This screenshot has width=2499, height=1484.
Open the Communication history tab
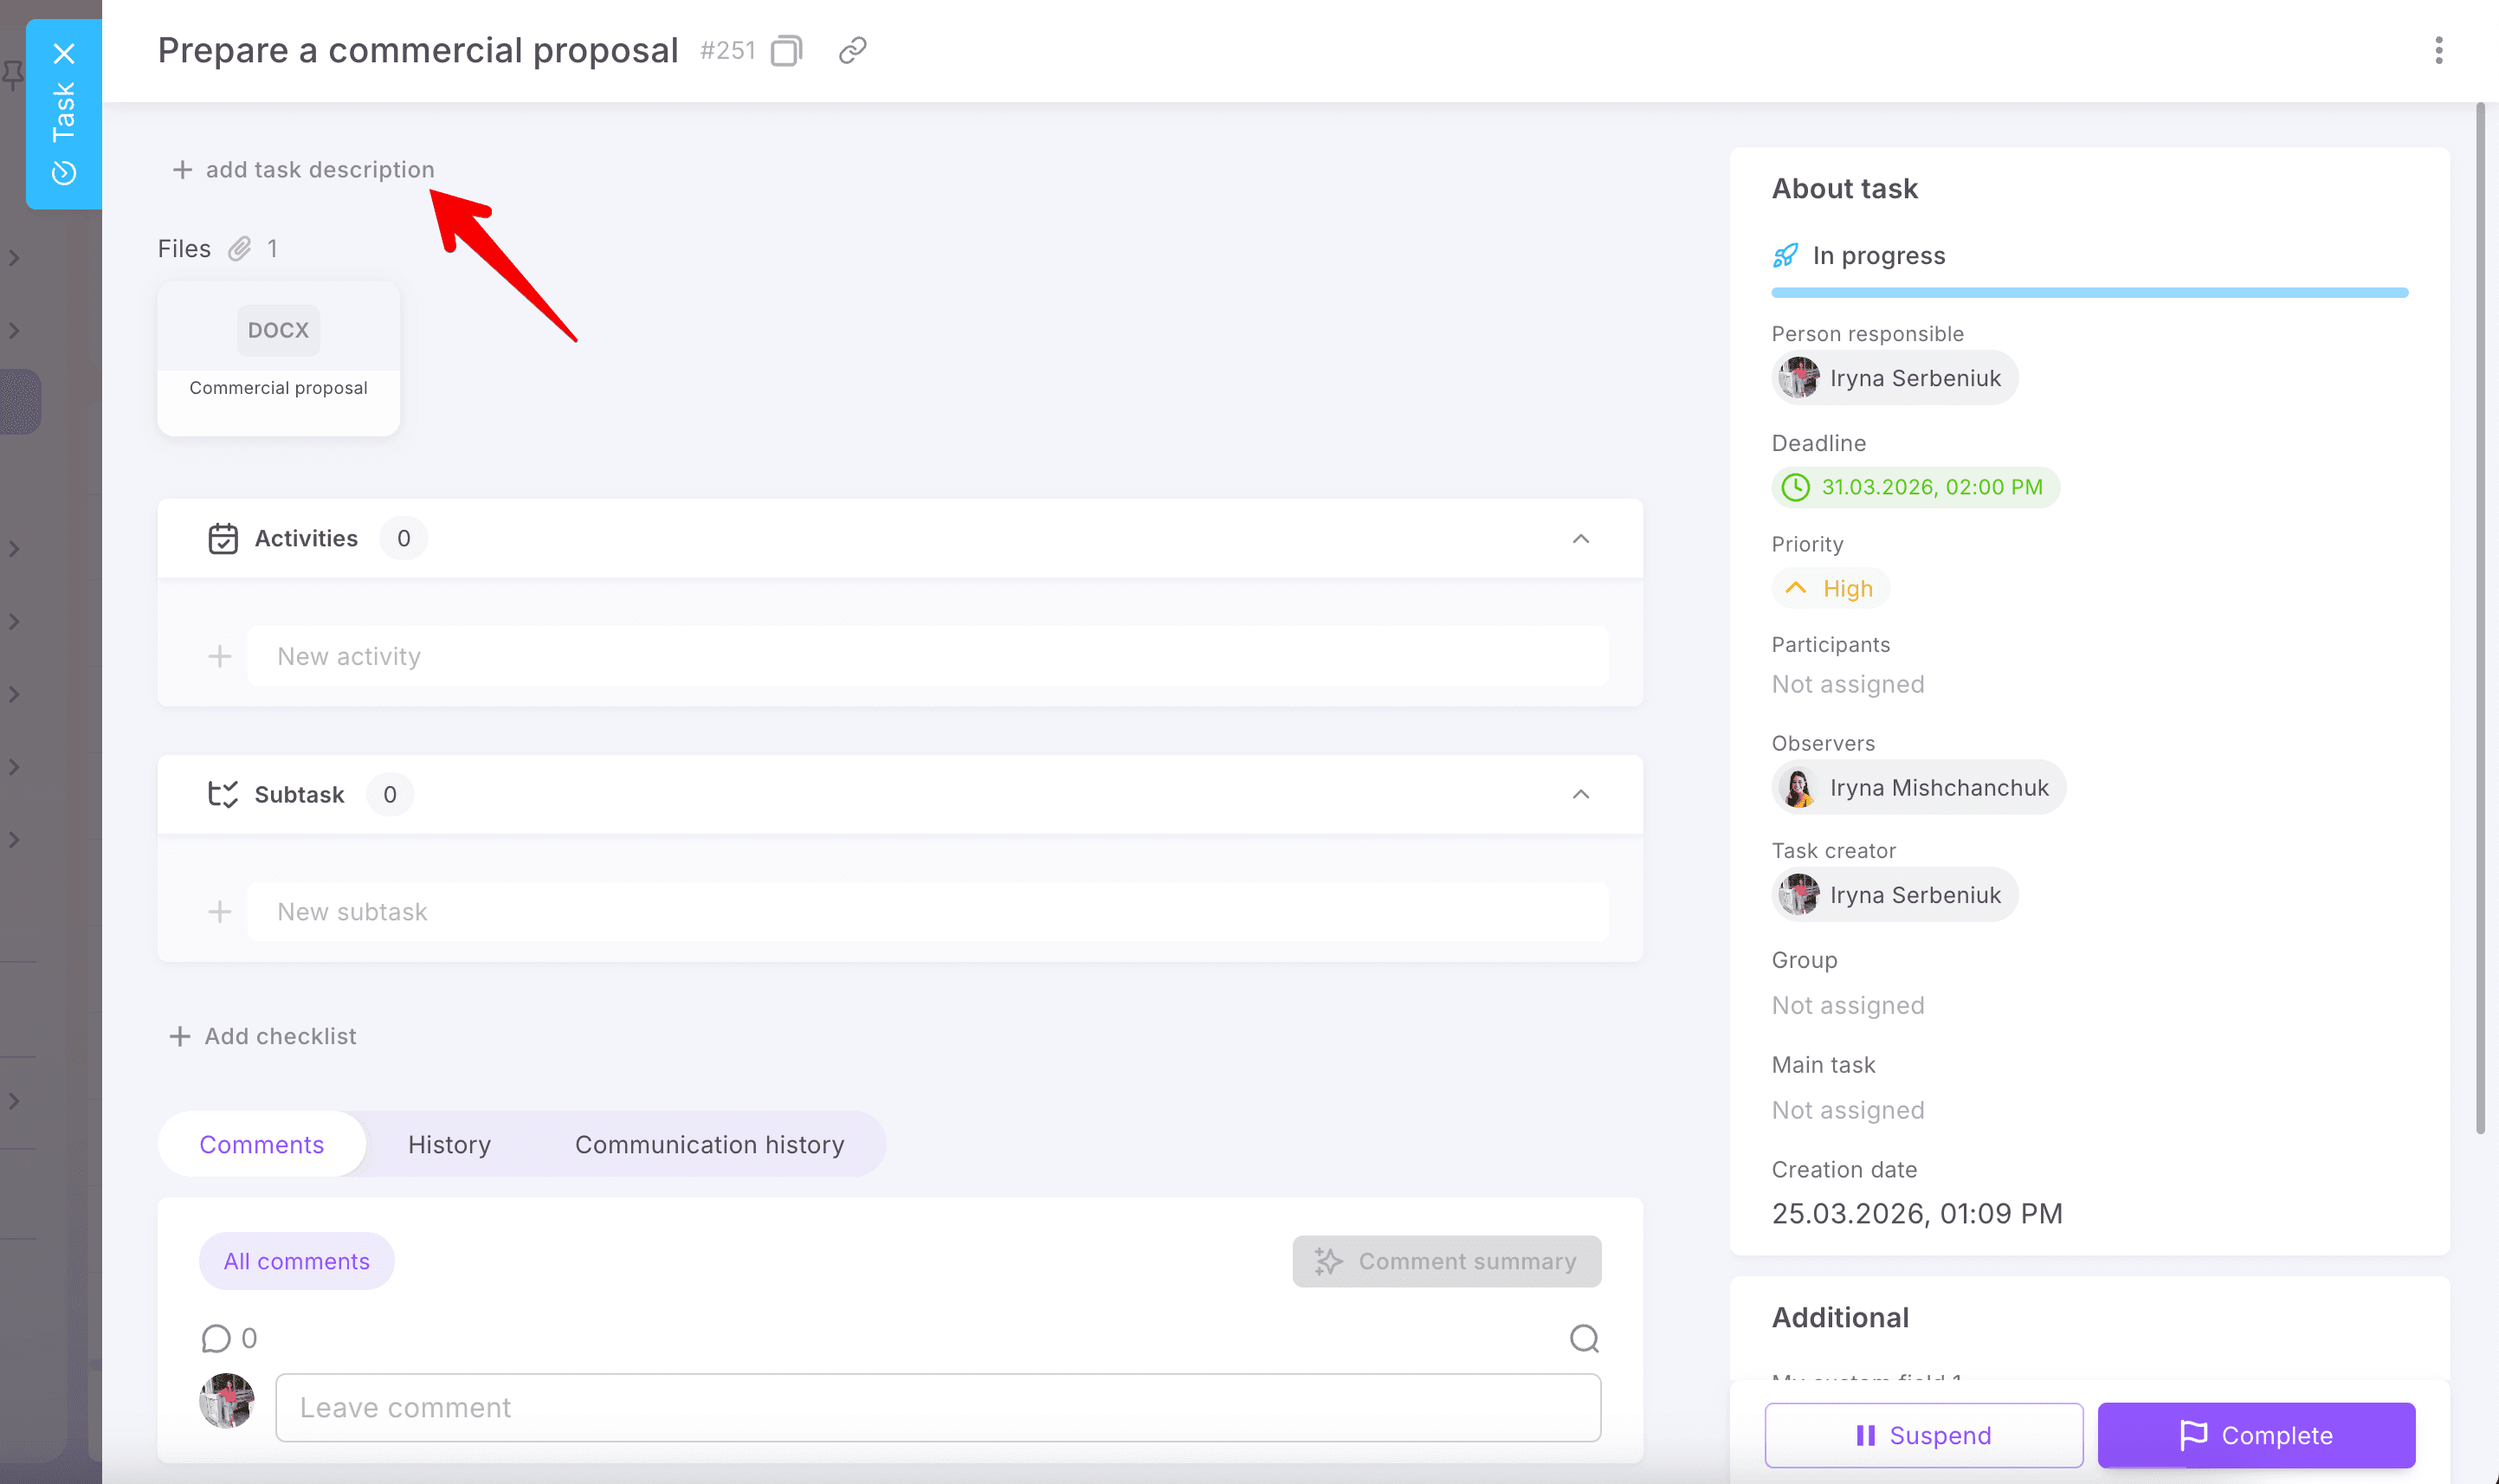709,1144
